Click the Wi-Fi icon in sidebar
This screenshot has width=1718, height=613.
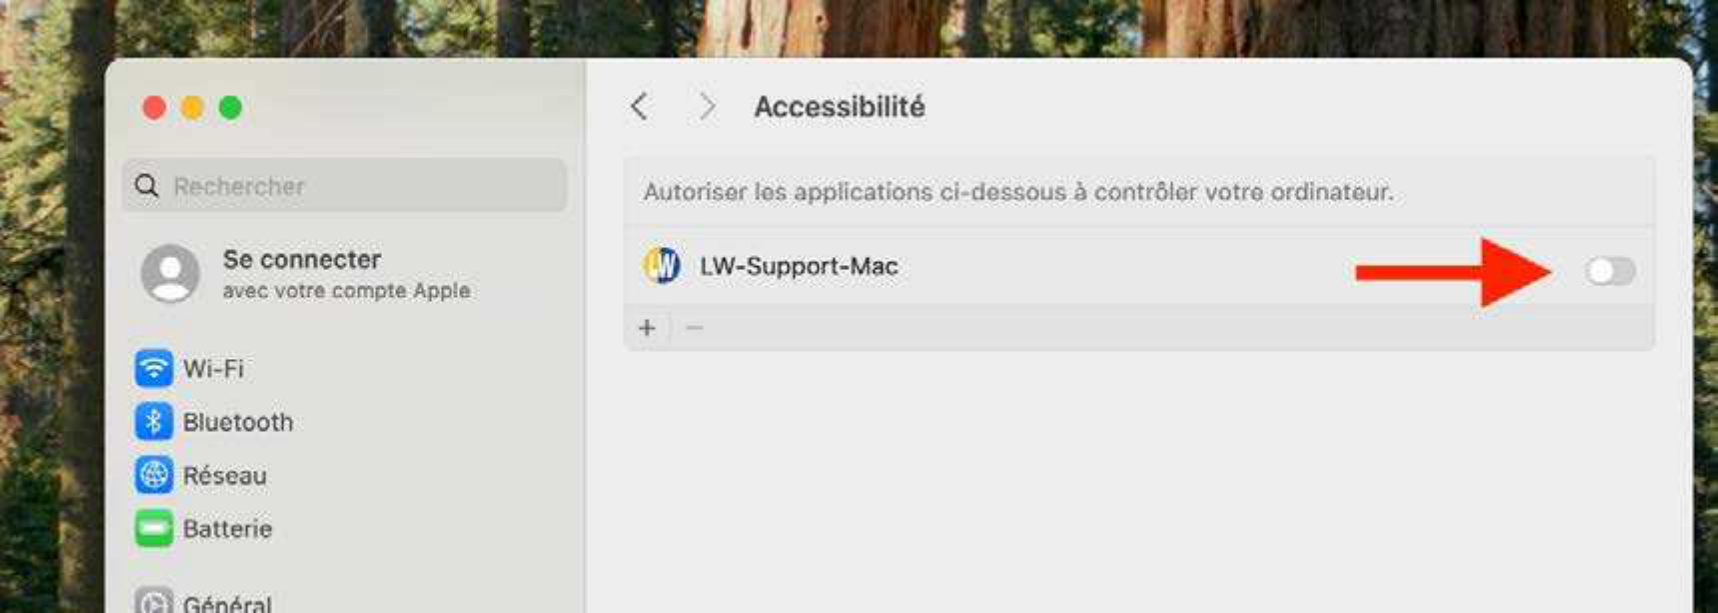pyautogui.click(x=153, y=368)
